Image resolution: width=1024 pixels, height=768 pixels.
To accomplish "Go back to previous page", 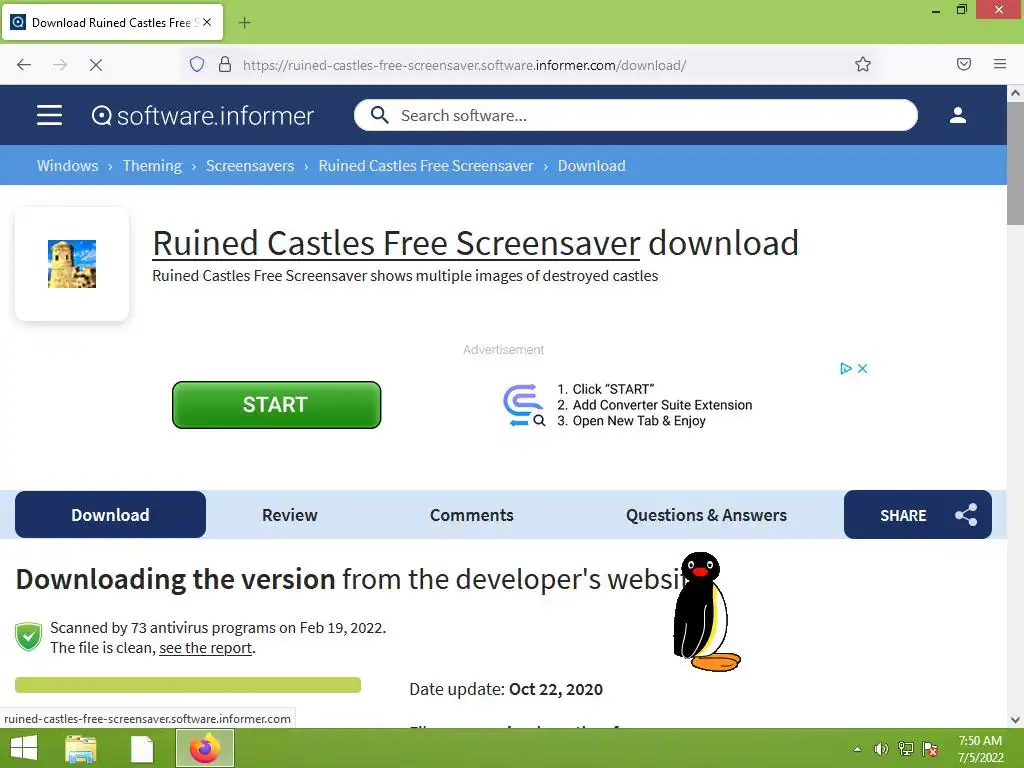I will click(x=24, y=65).
